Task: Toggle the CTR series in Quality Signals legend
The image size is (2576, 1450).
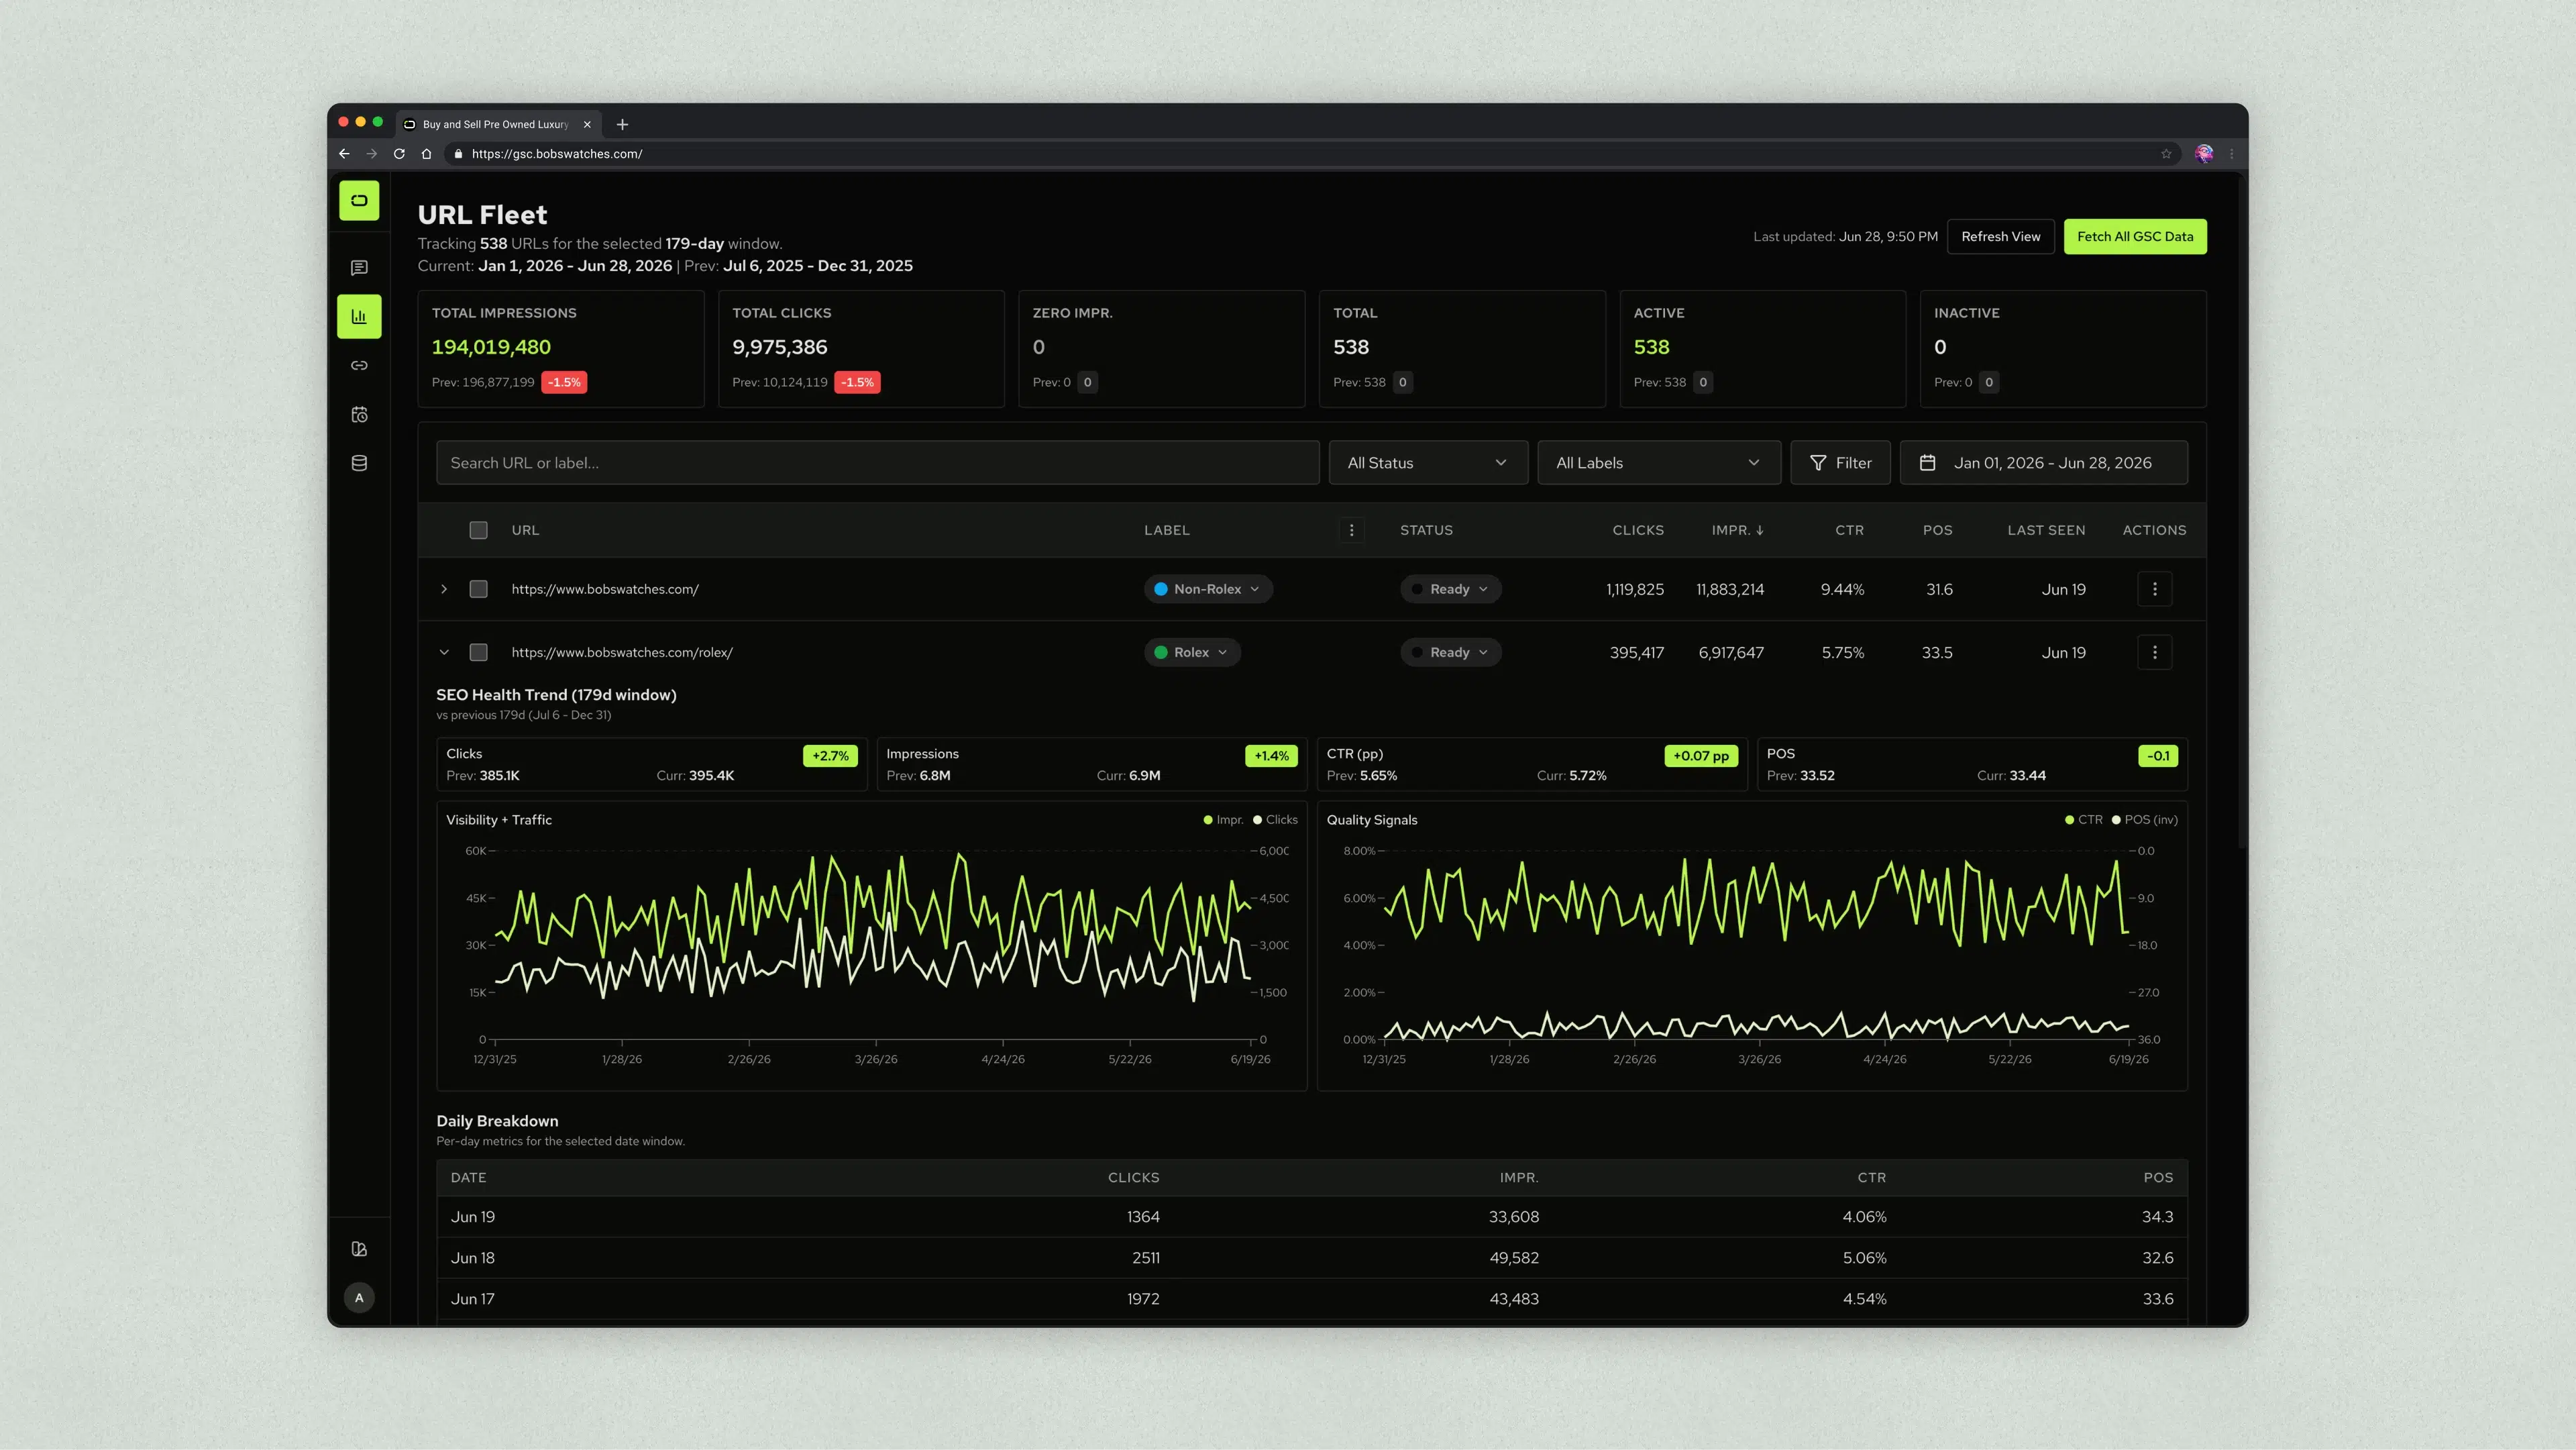Action: [x=2084, y=820]
